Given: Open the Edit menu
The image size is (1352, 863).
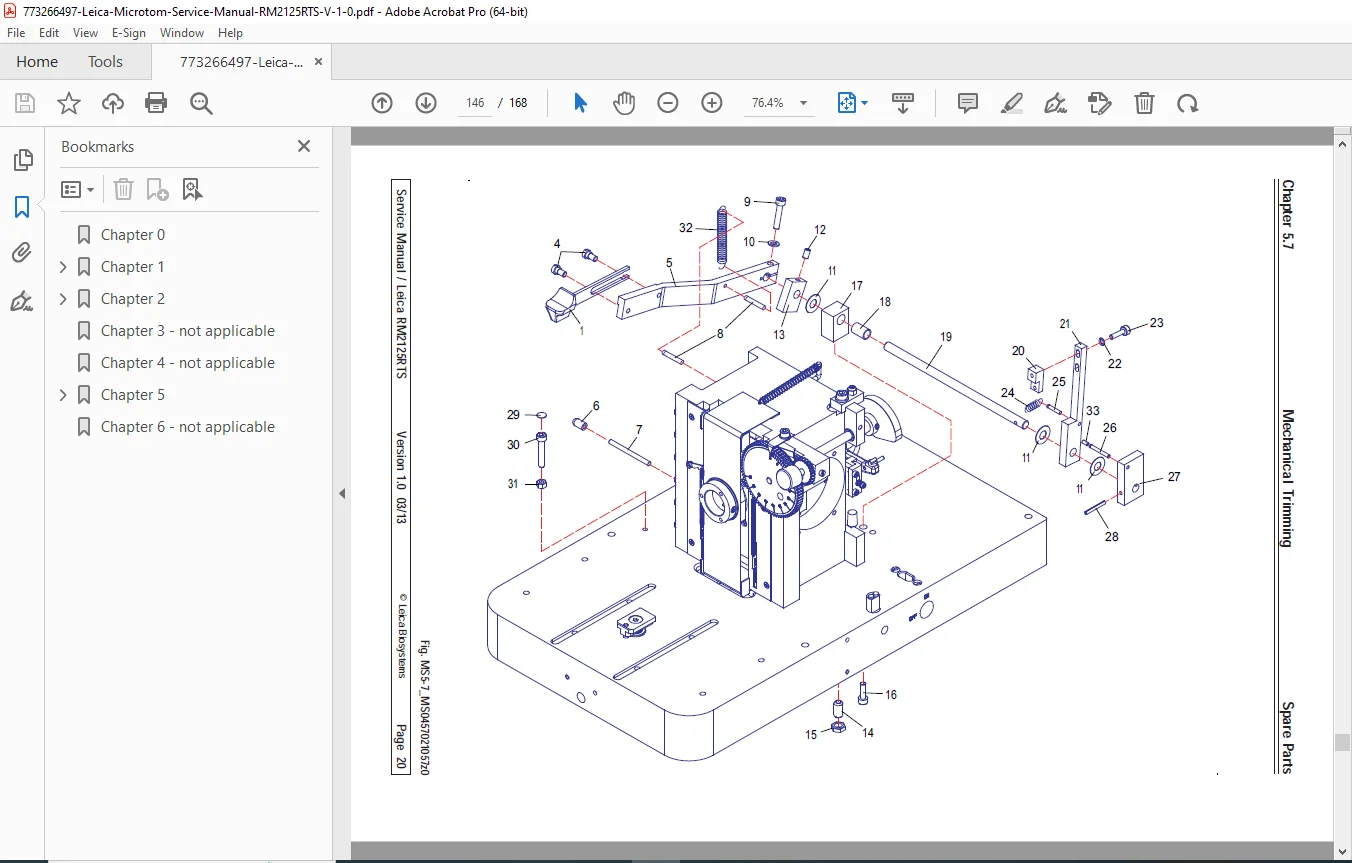Looking at the screenshot, I should coord(49,33).
